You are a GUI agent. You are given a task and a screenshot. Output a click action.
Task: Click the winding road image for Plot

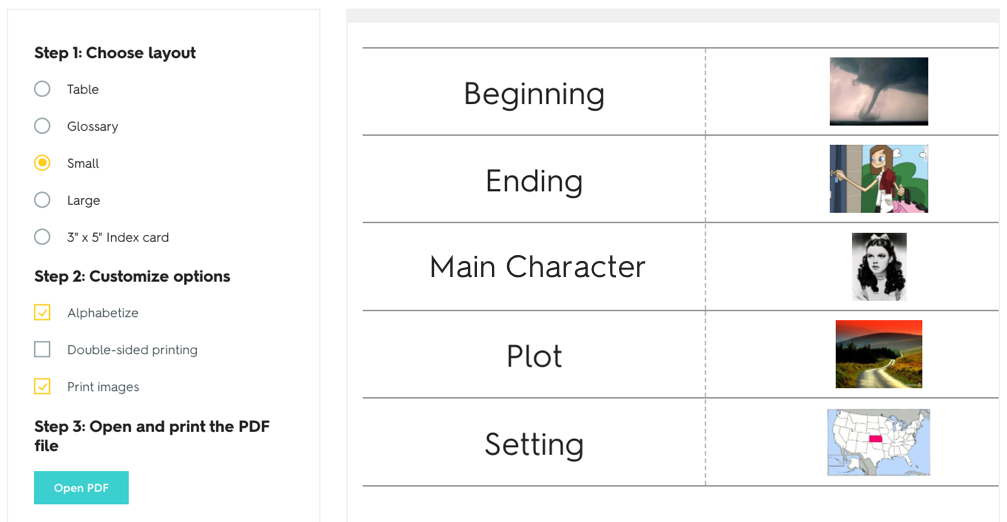[x=879, y=354]
